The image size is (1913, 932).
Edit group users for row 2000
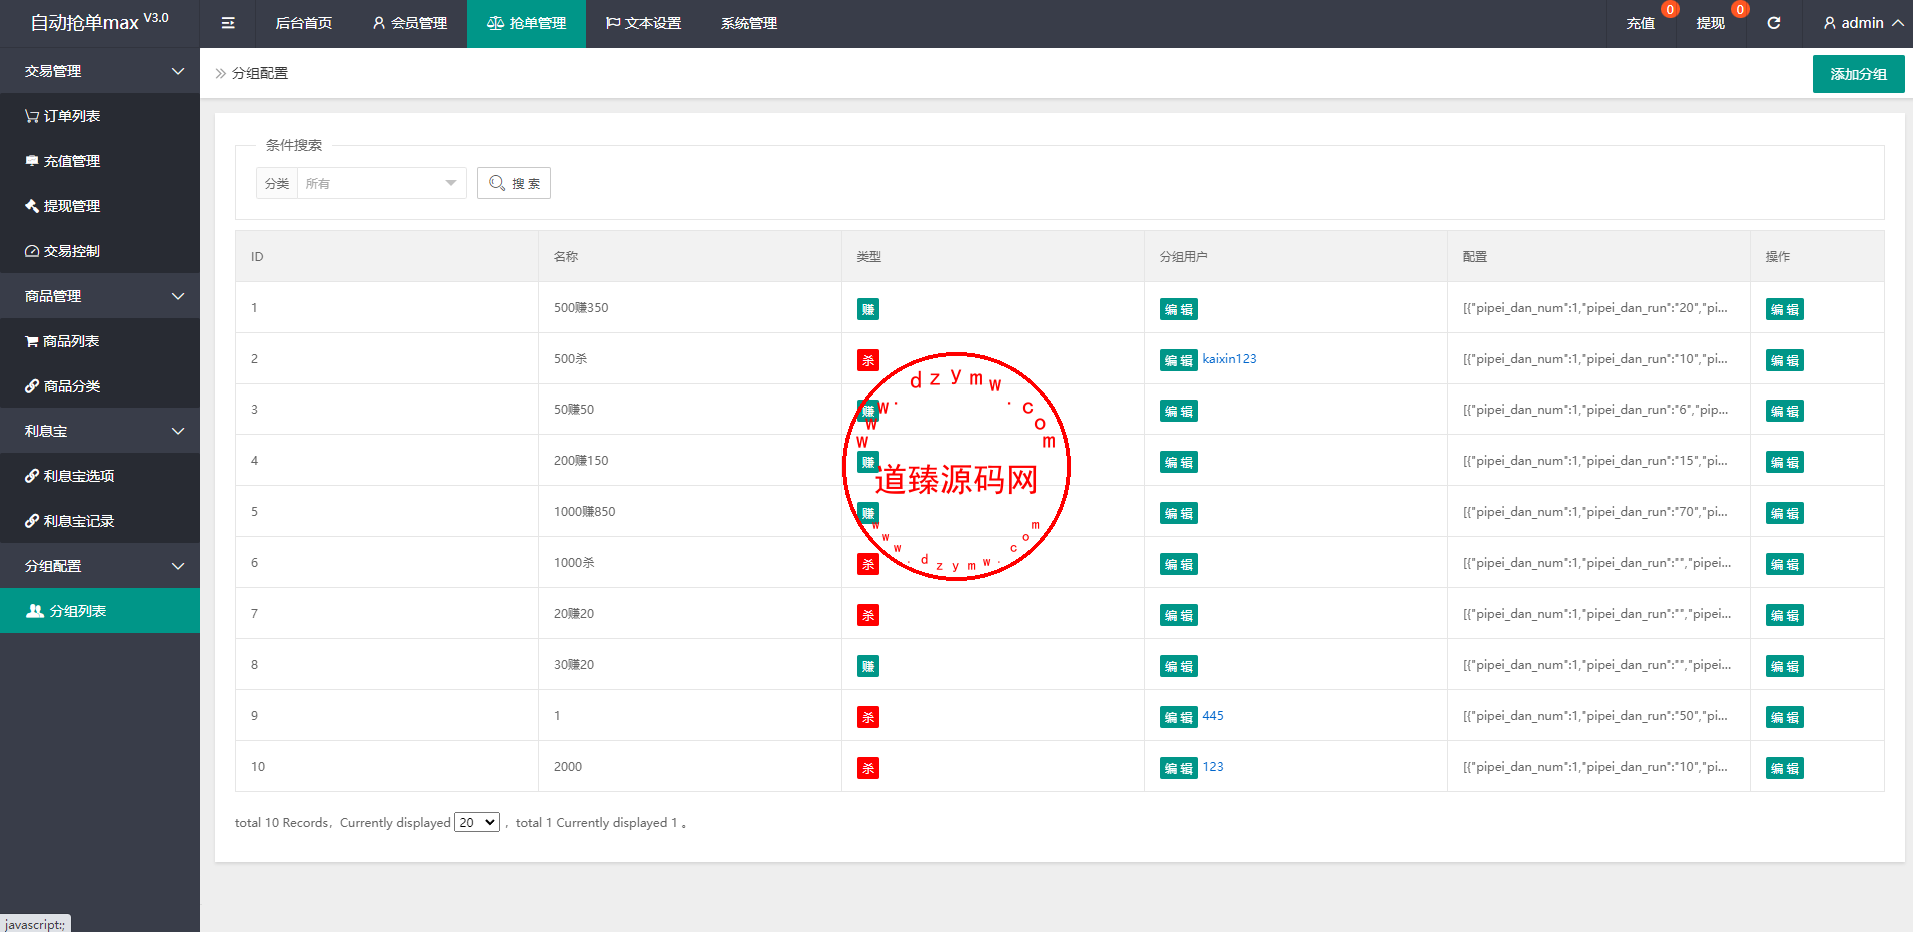tap(1179, 768)
